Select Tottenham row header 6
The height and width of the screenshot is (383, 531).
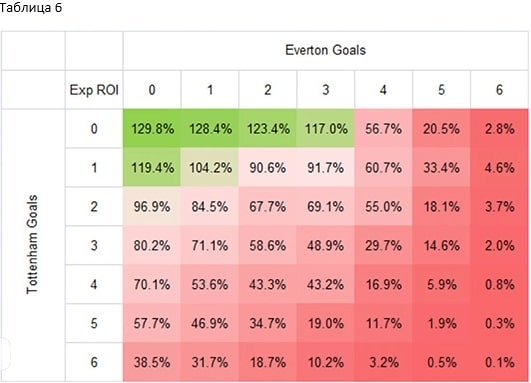(94, 362)
